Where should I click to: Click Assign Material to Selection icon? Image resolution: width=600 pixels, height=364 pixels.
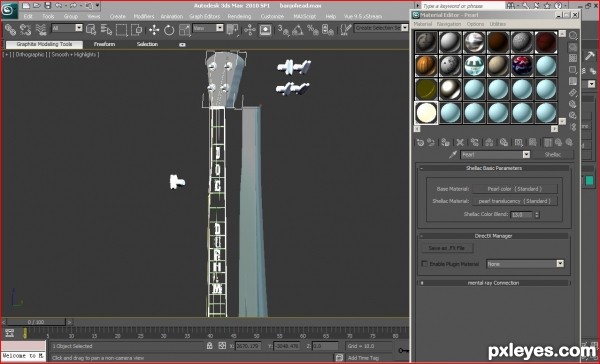click(445, 143)
